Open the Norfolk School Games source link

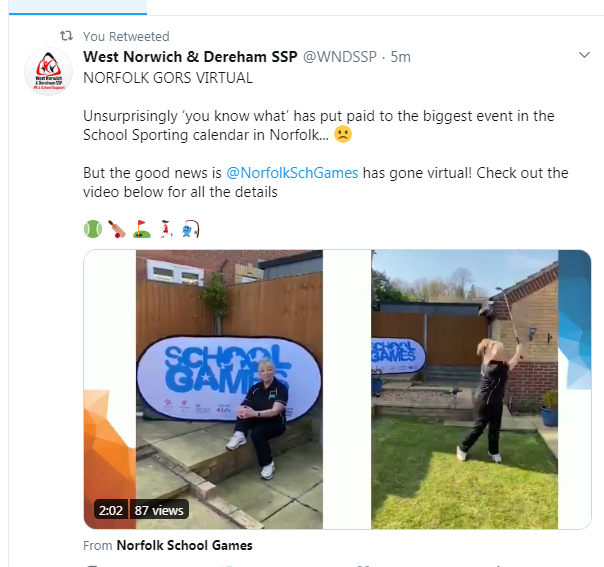[185, 545]
